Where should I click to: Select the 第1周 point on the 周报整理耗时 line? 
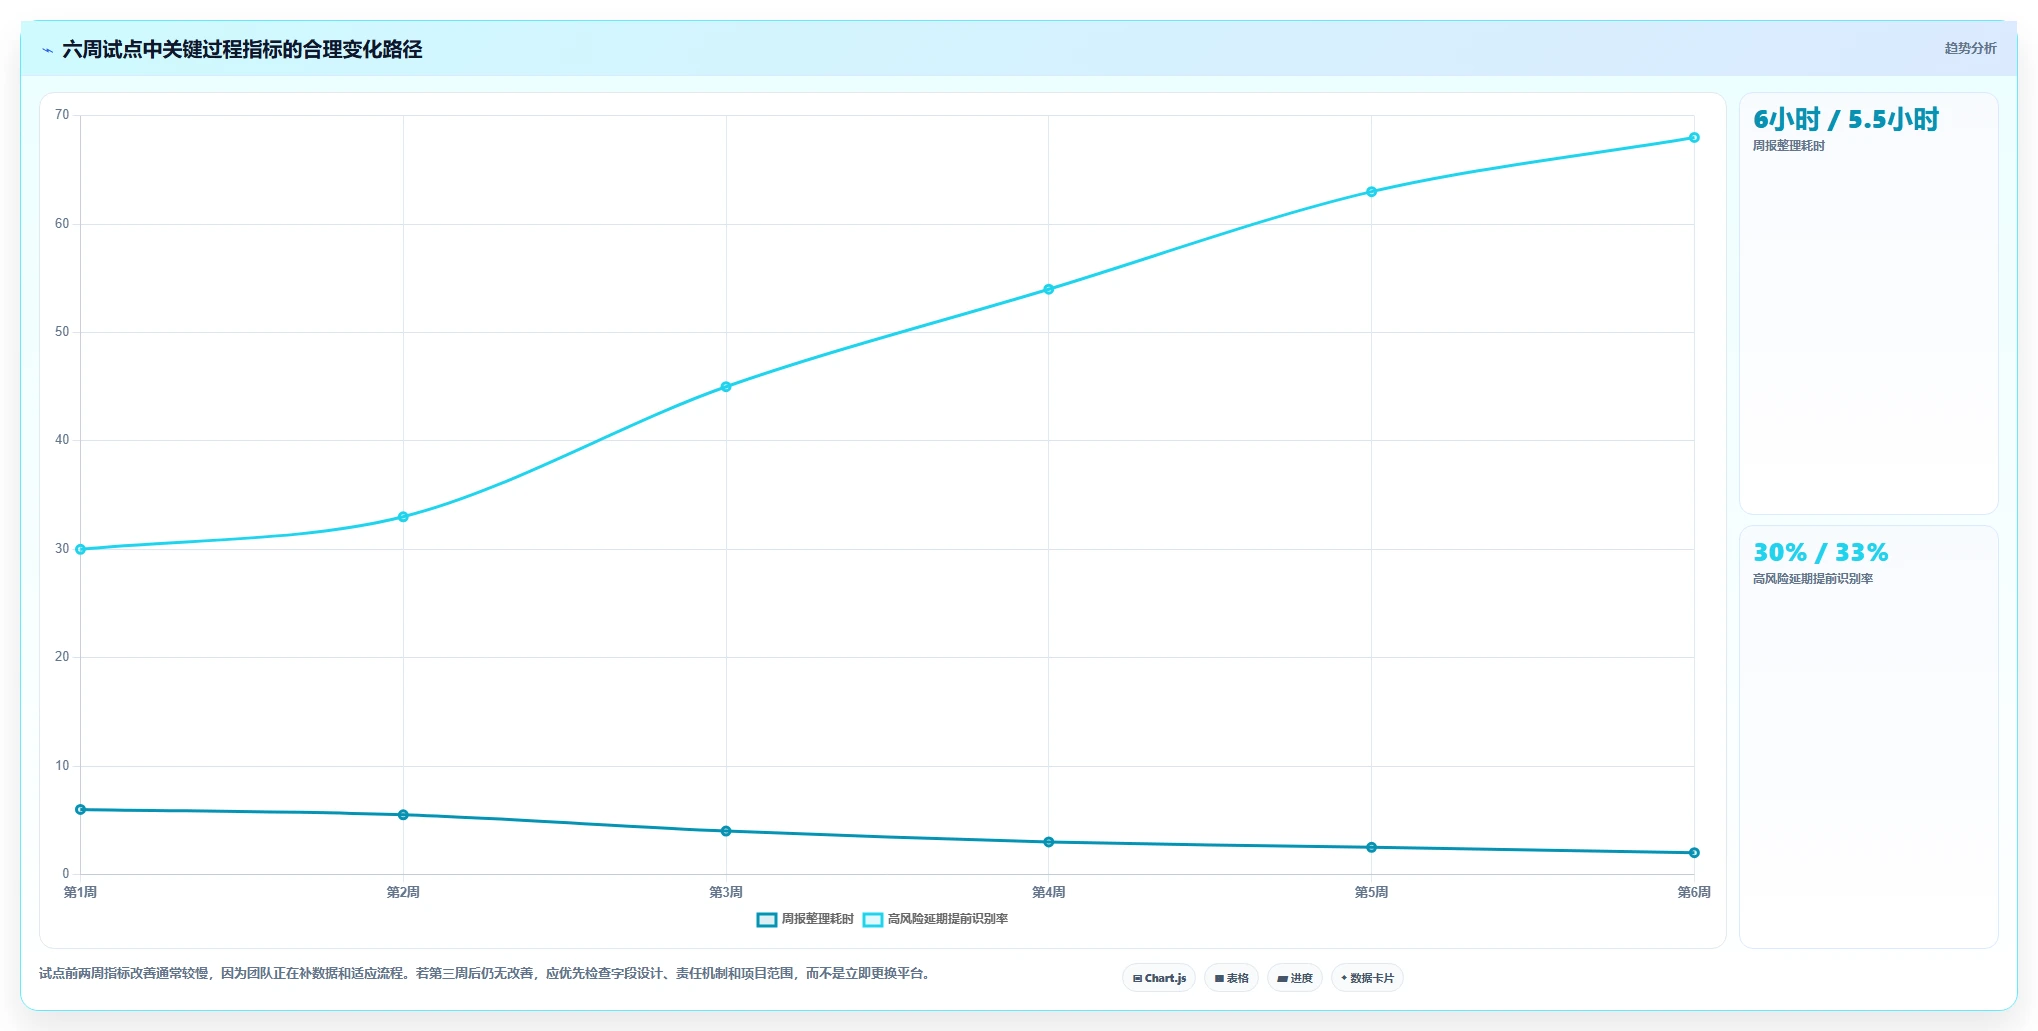81,810
